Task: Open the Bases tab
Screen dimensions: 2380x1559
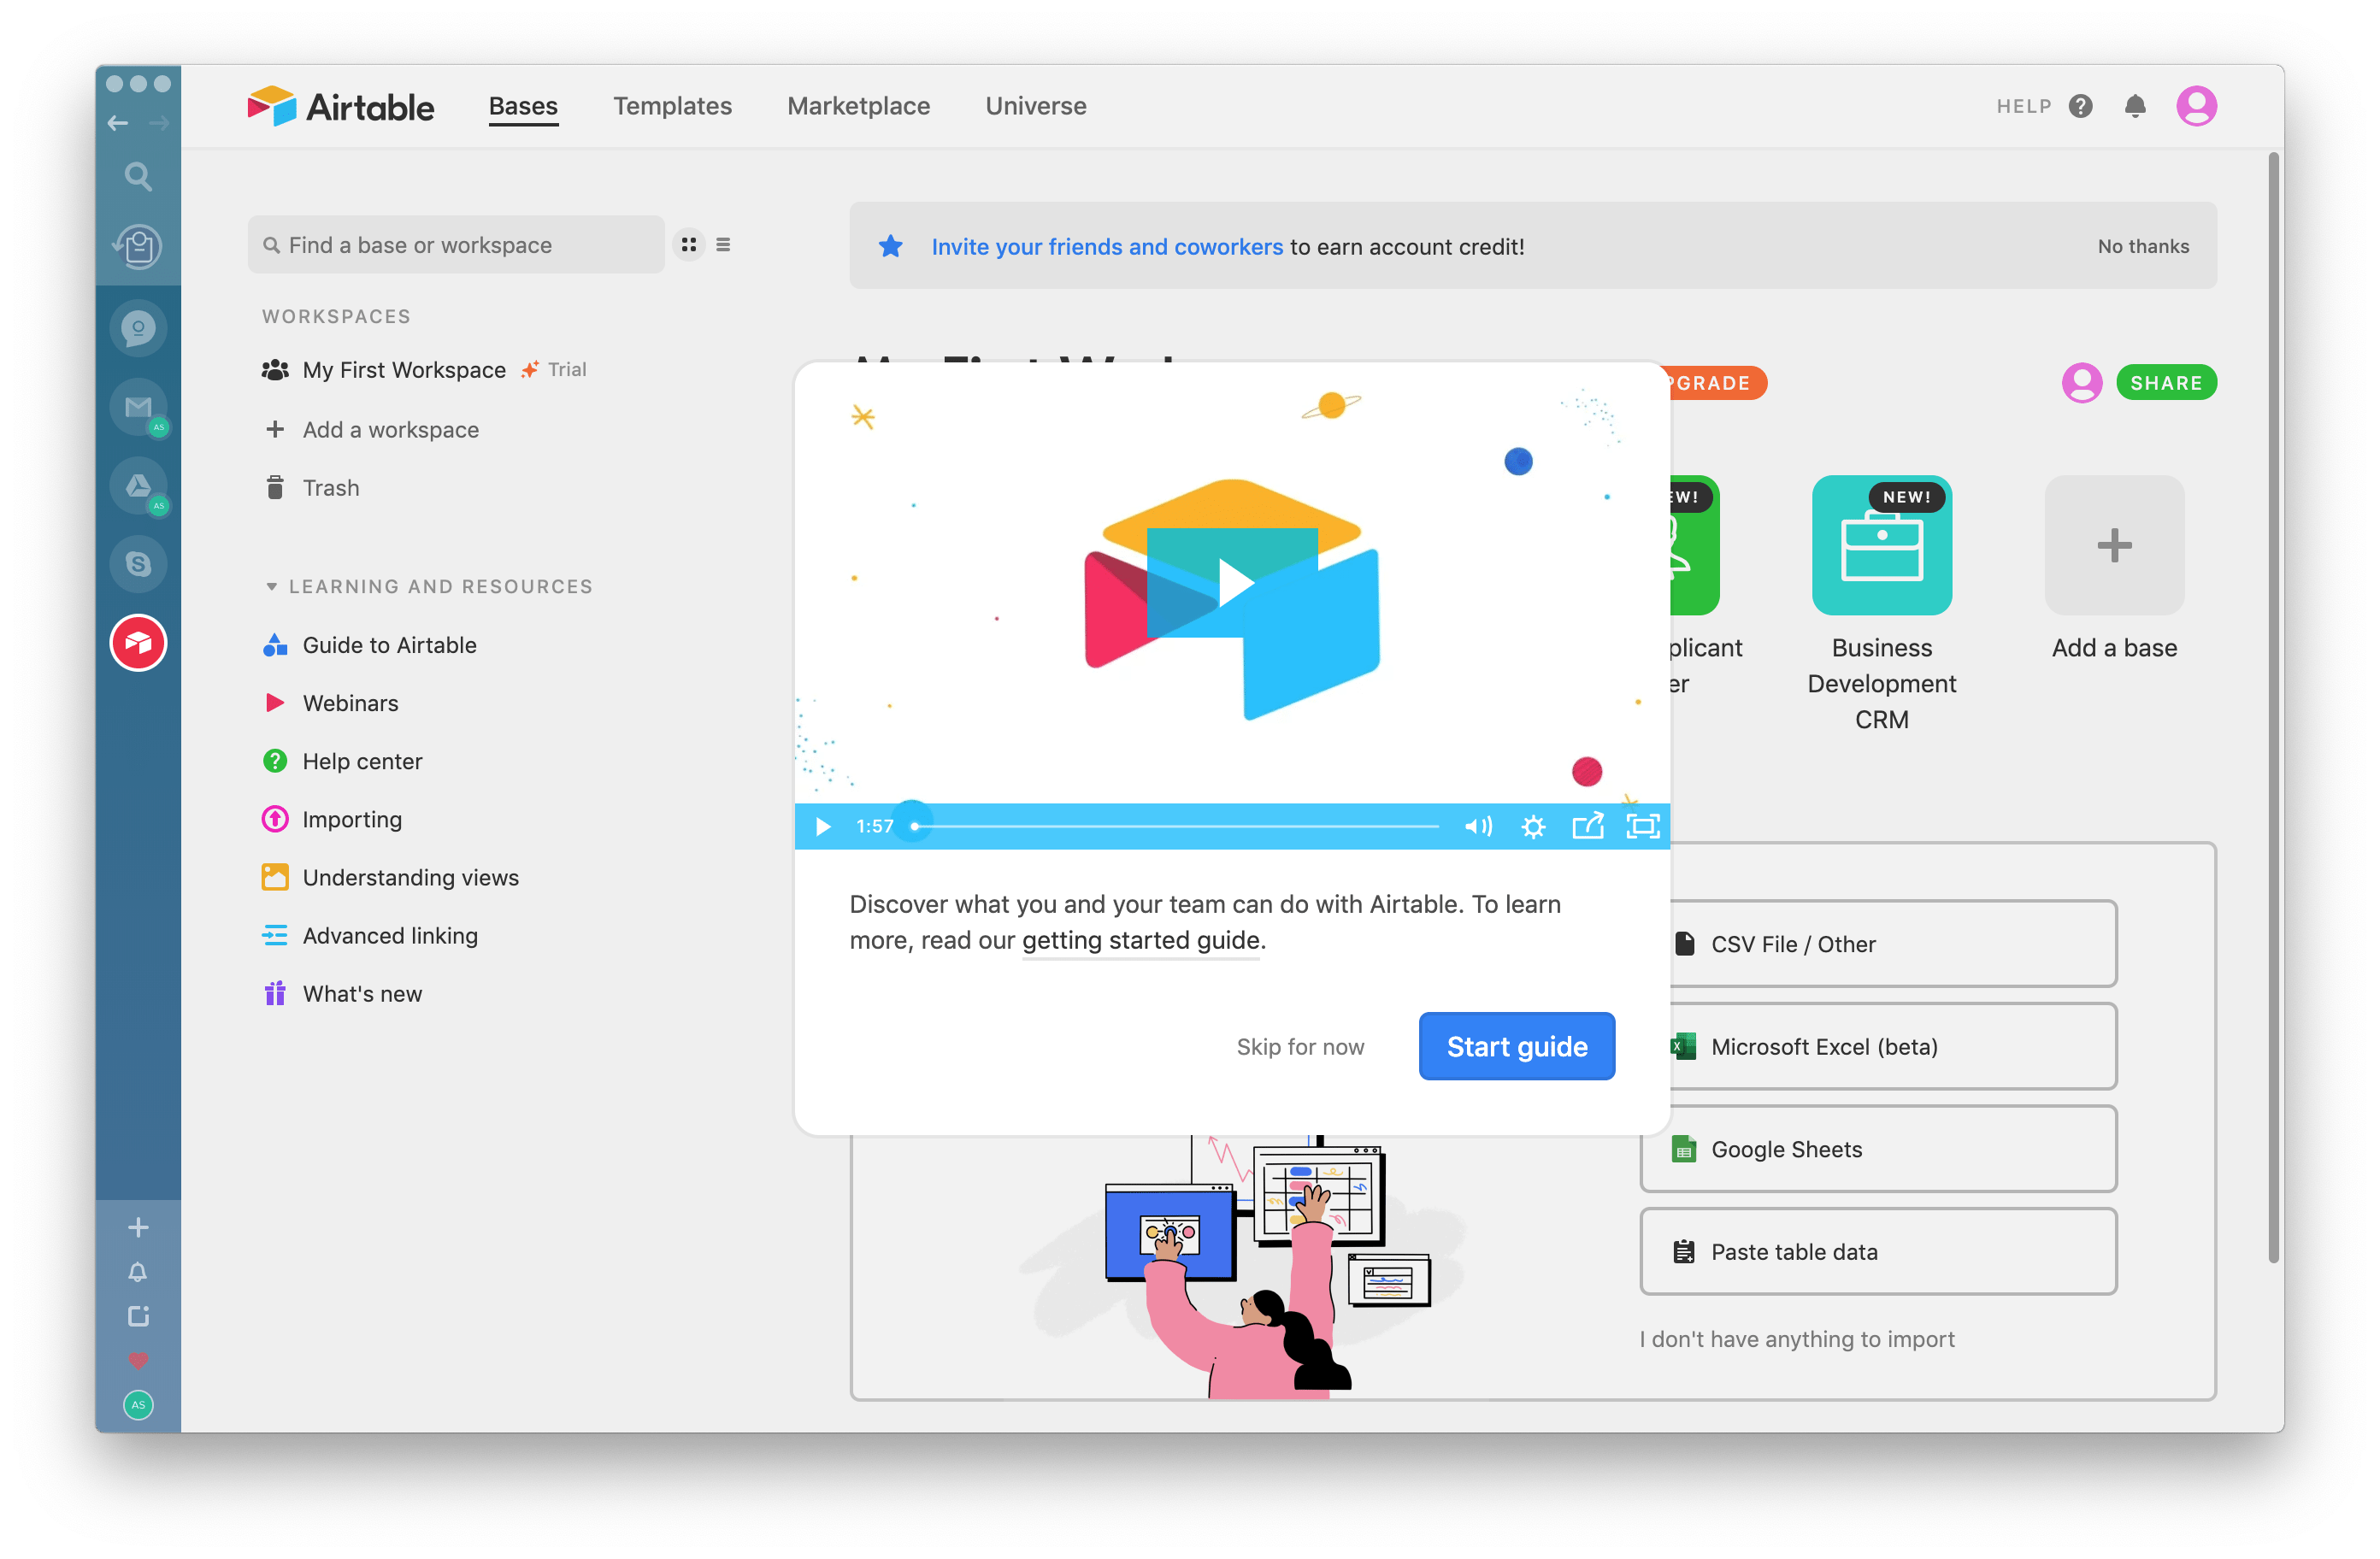Action: click(523, 106)
